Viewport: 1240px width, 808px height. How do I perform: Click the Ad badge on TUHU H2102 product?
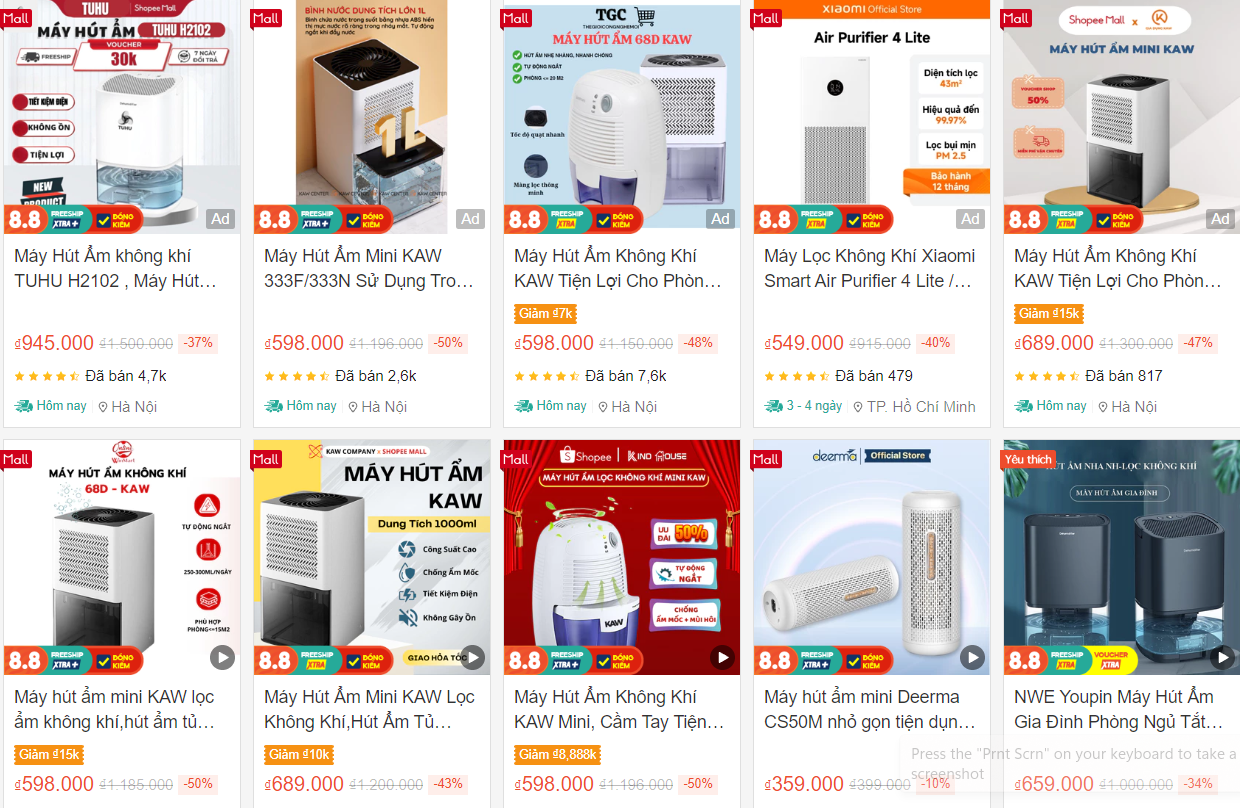tap(220, 219)
